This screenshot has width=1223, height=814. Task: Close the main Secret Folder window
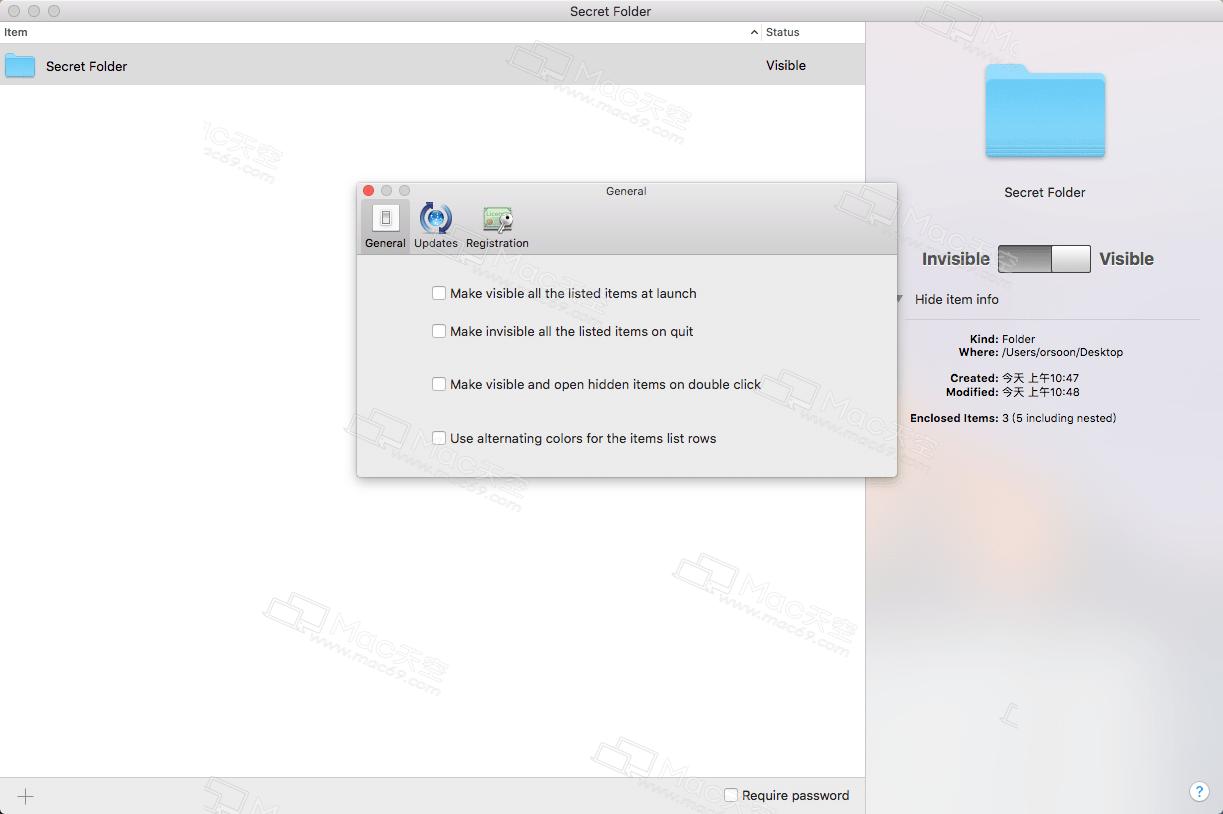pyautogui.click(x=14, y=11)
